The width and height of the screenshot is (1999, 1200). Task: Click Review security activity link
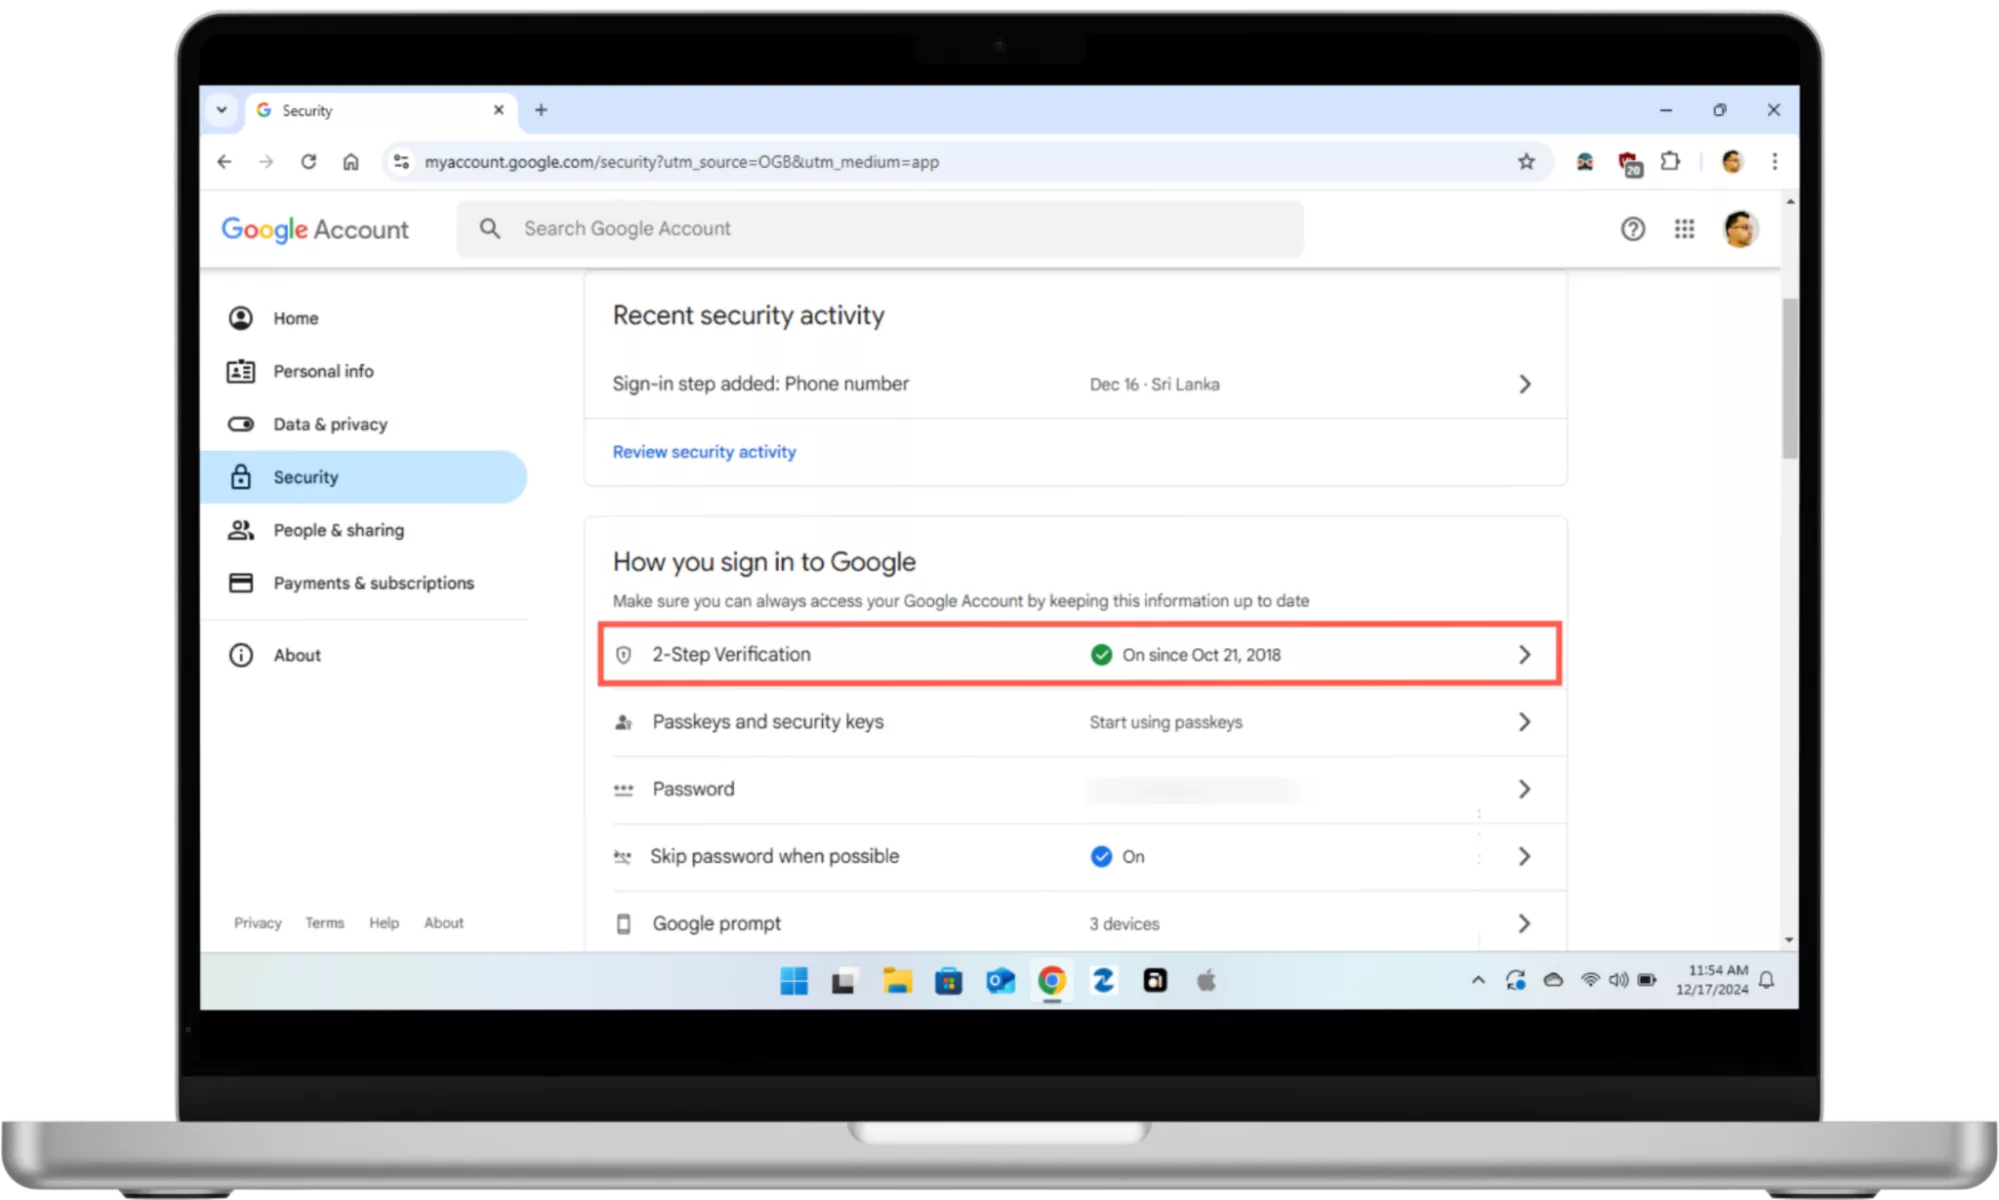pyautogui.click(x=704, y=452)
